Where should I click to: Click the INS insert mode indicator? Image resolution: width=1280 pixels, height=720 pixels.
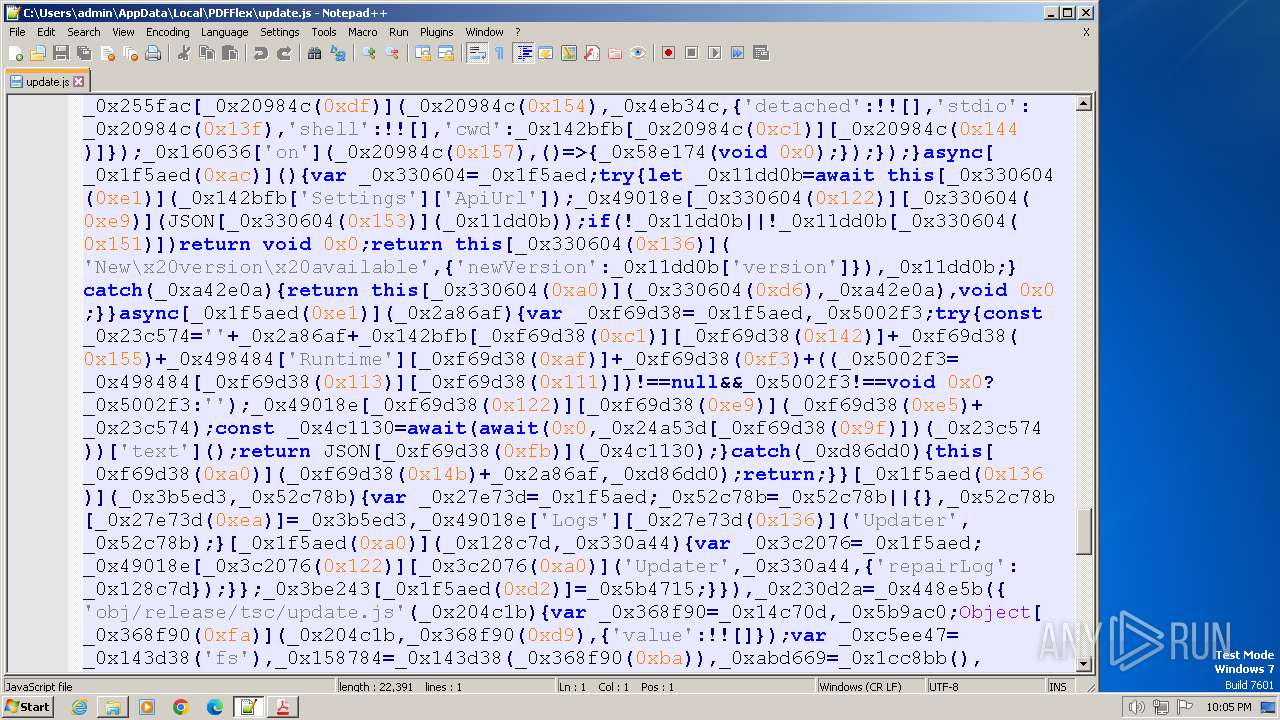[x=1057, y=687]
